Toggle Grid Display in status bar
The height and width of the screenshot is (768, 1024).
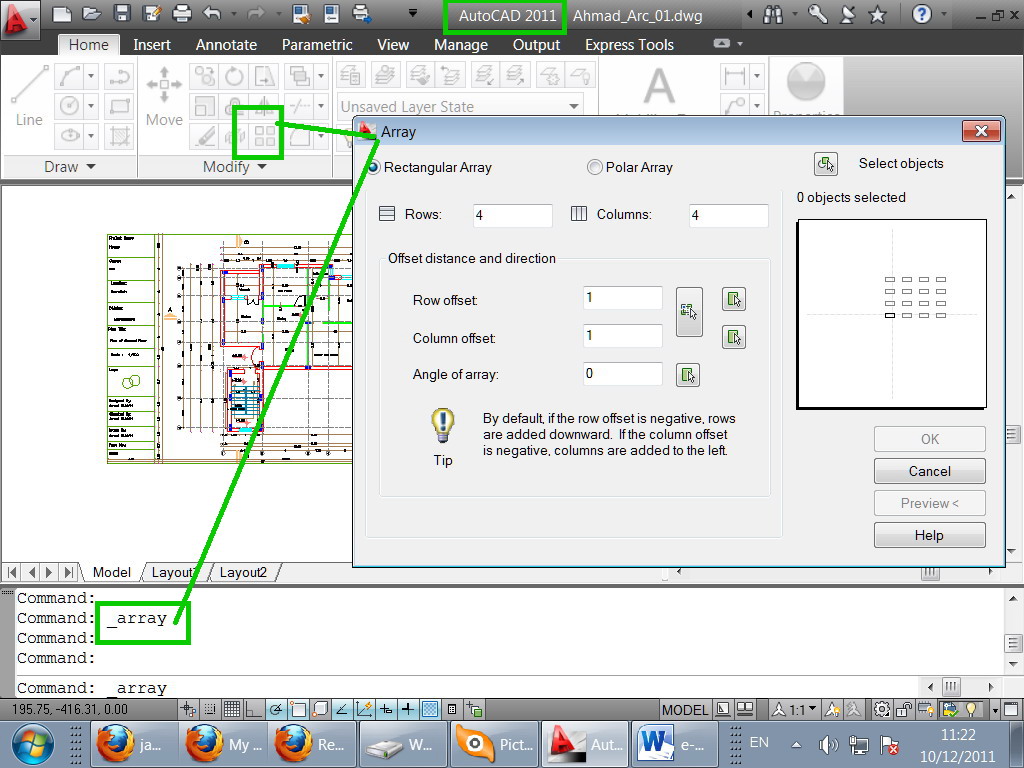click(x=232, y=709)
